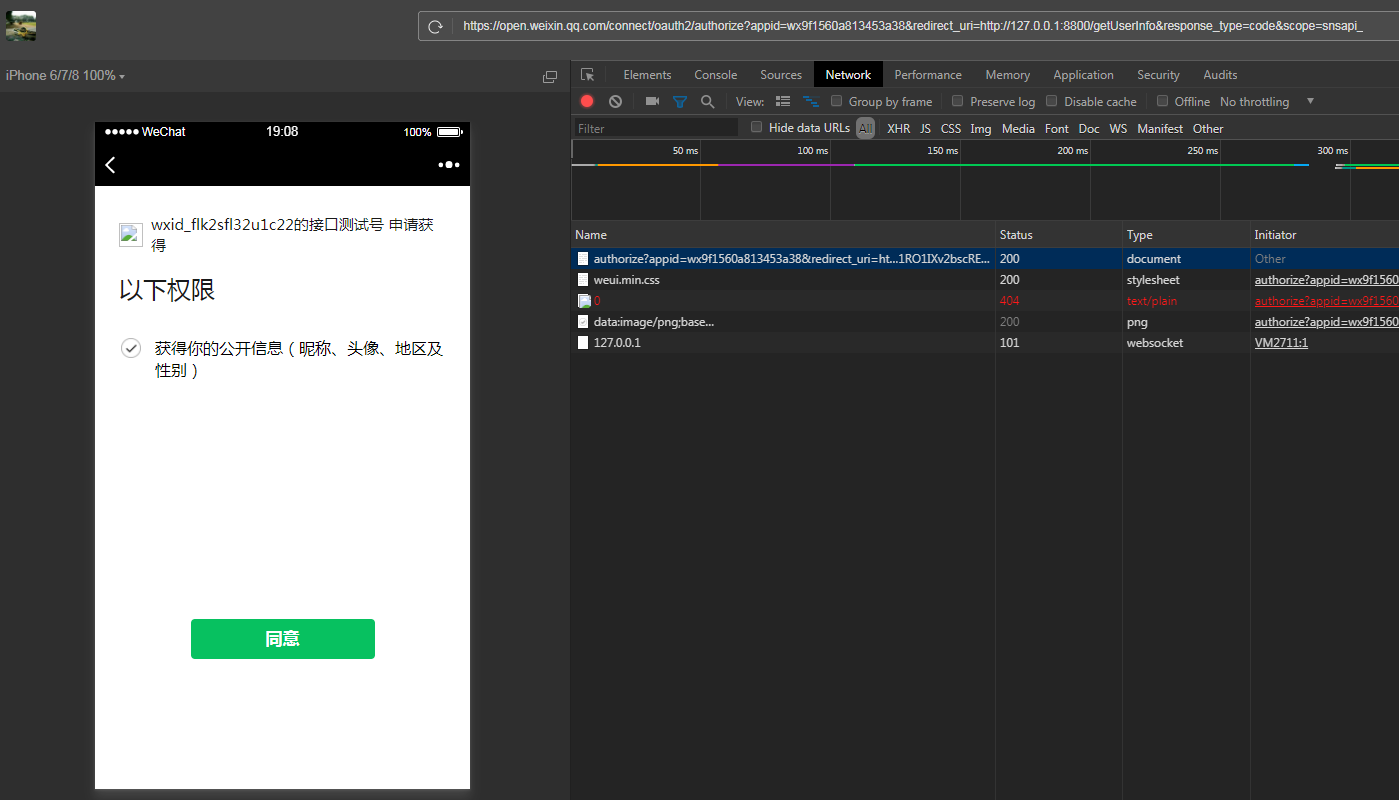Open the three-dot menu in WeChat header
Viewport: 1399px width, 800px height.
click(449, 165)
